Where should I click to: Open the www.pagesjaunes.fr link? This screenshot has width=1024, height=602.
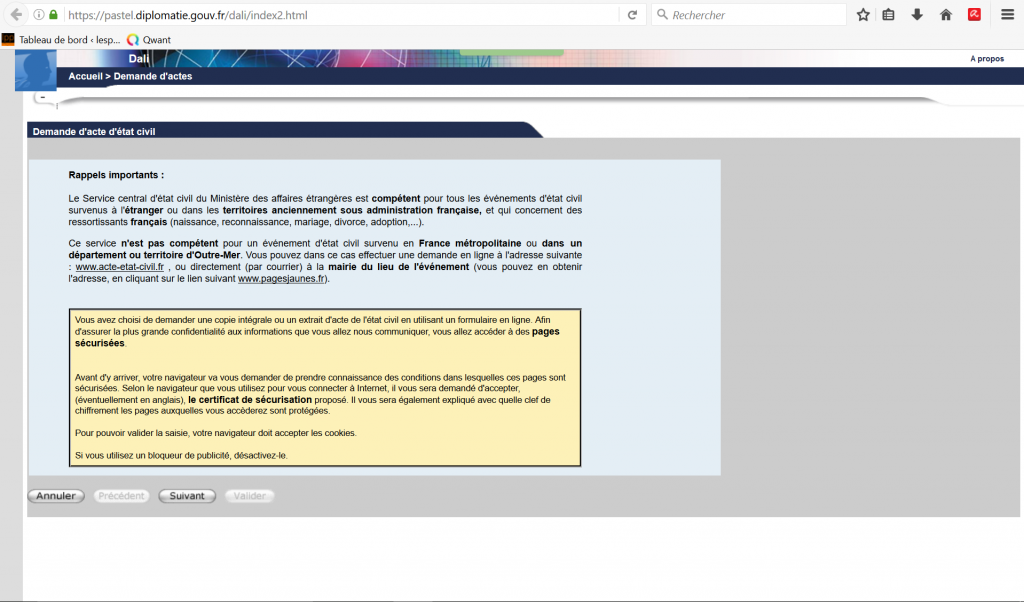[x=281, y=279]
